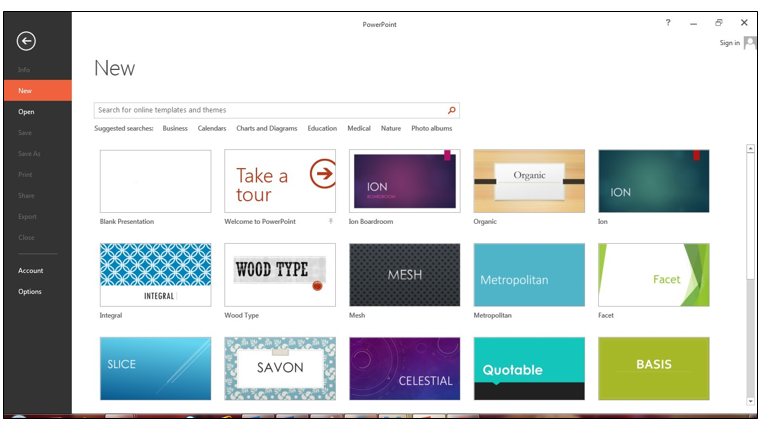This screenshot has height=427, width=772.
Task: Open Options from the sidebar
Action: pos(30,292)
